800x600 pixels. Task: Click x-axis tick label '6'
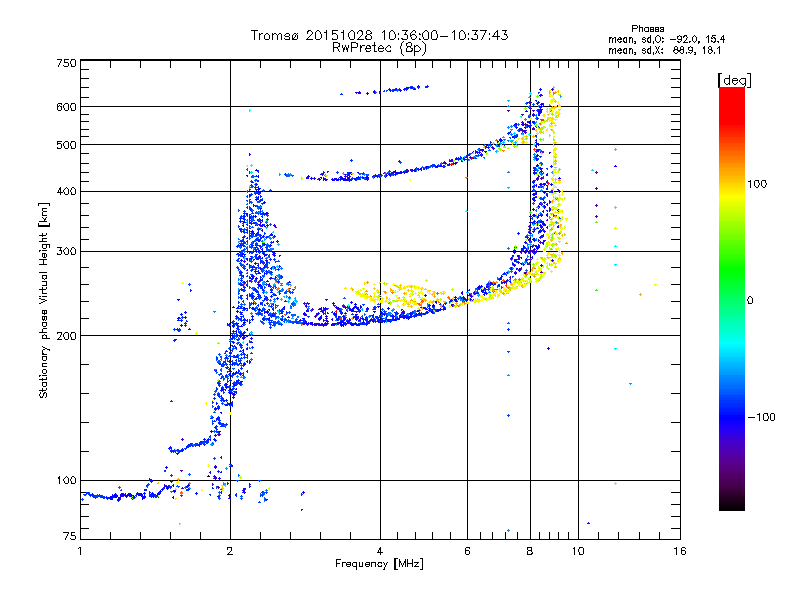(x=467, y=551)
